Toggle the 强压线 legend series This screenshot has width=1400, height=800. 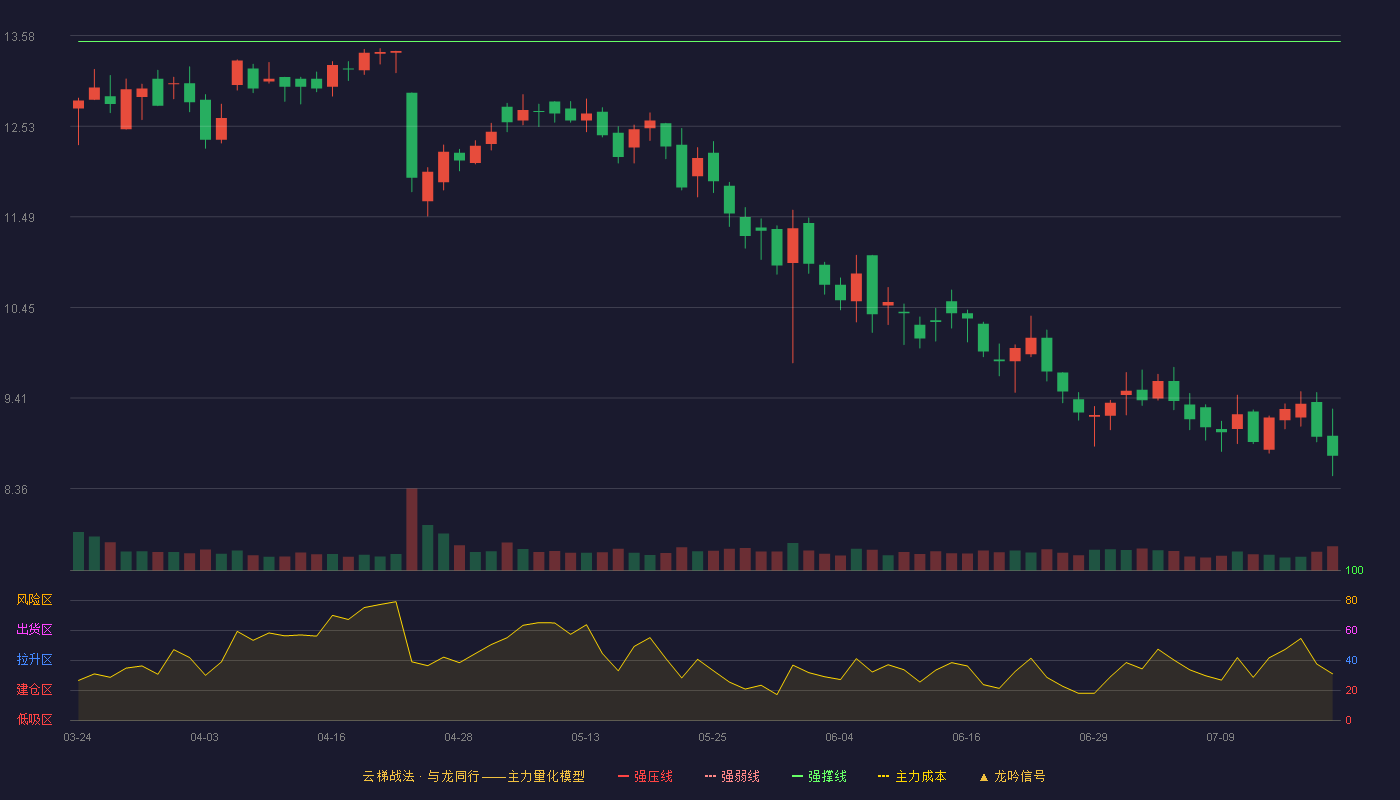tap(645, 776)
